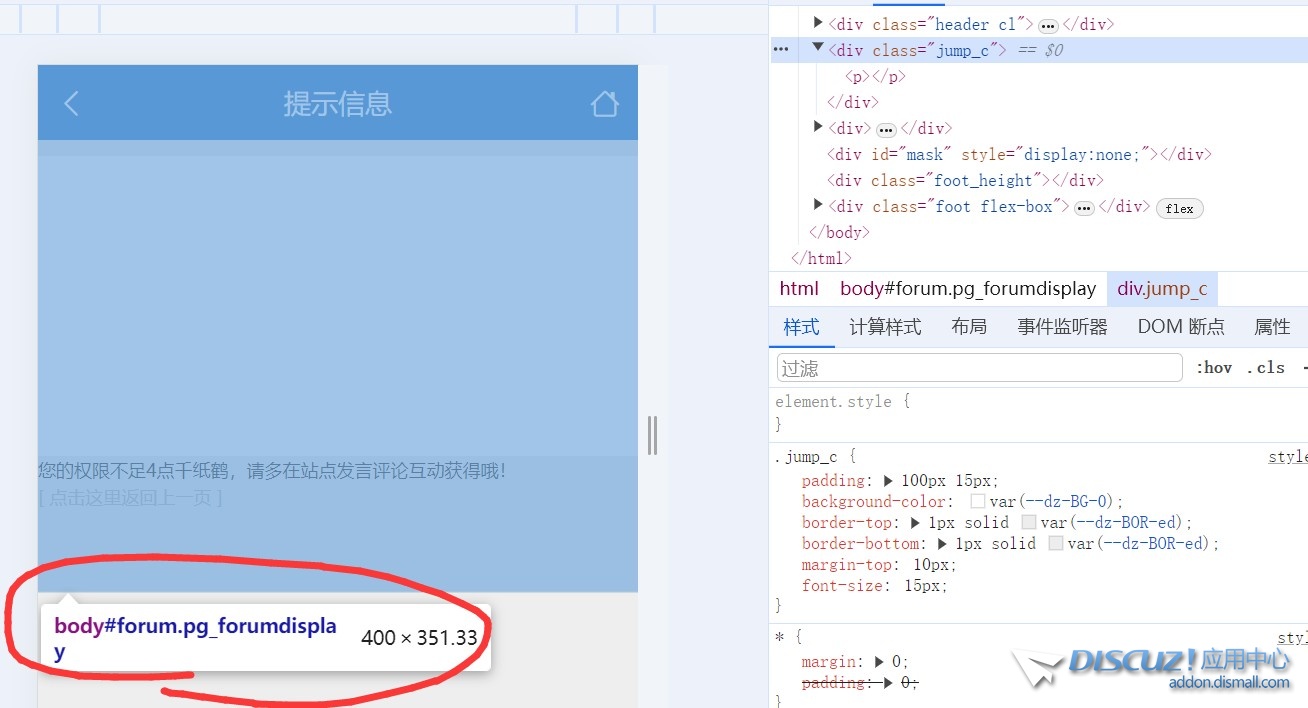Select the div class foot_height node

tap(965, 180)
